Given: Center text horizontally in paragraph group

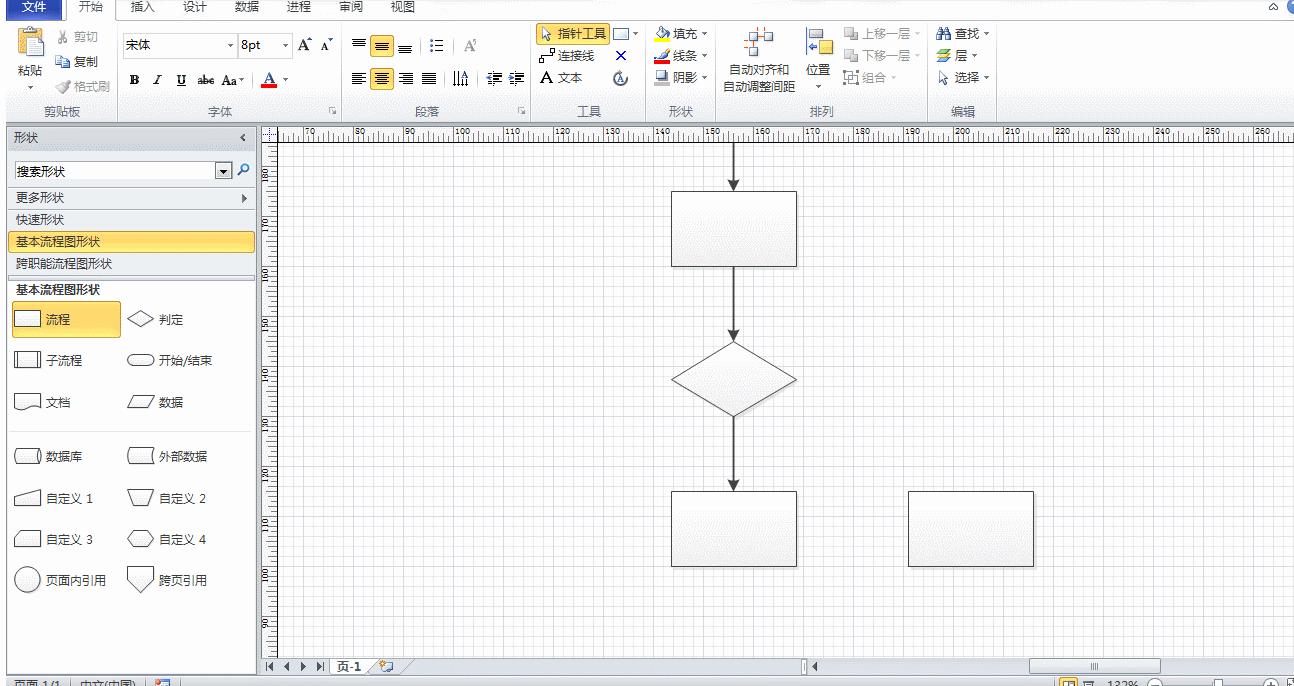Looking at the screenshot, I should (382, 79).
